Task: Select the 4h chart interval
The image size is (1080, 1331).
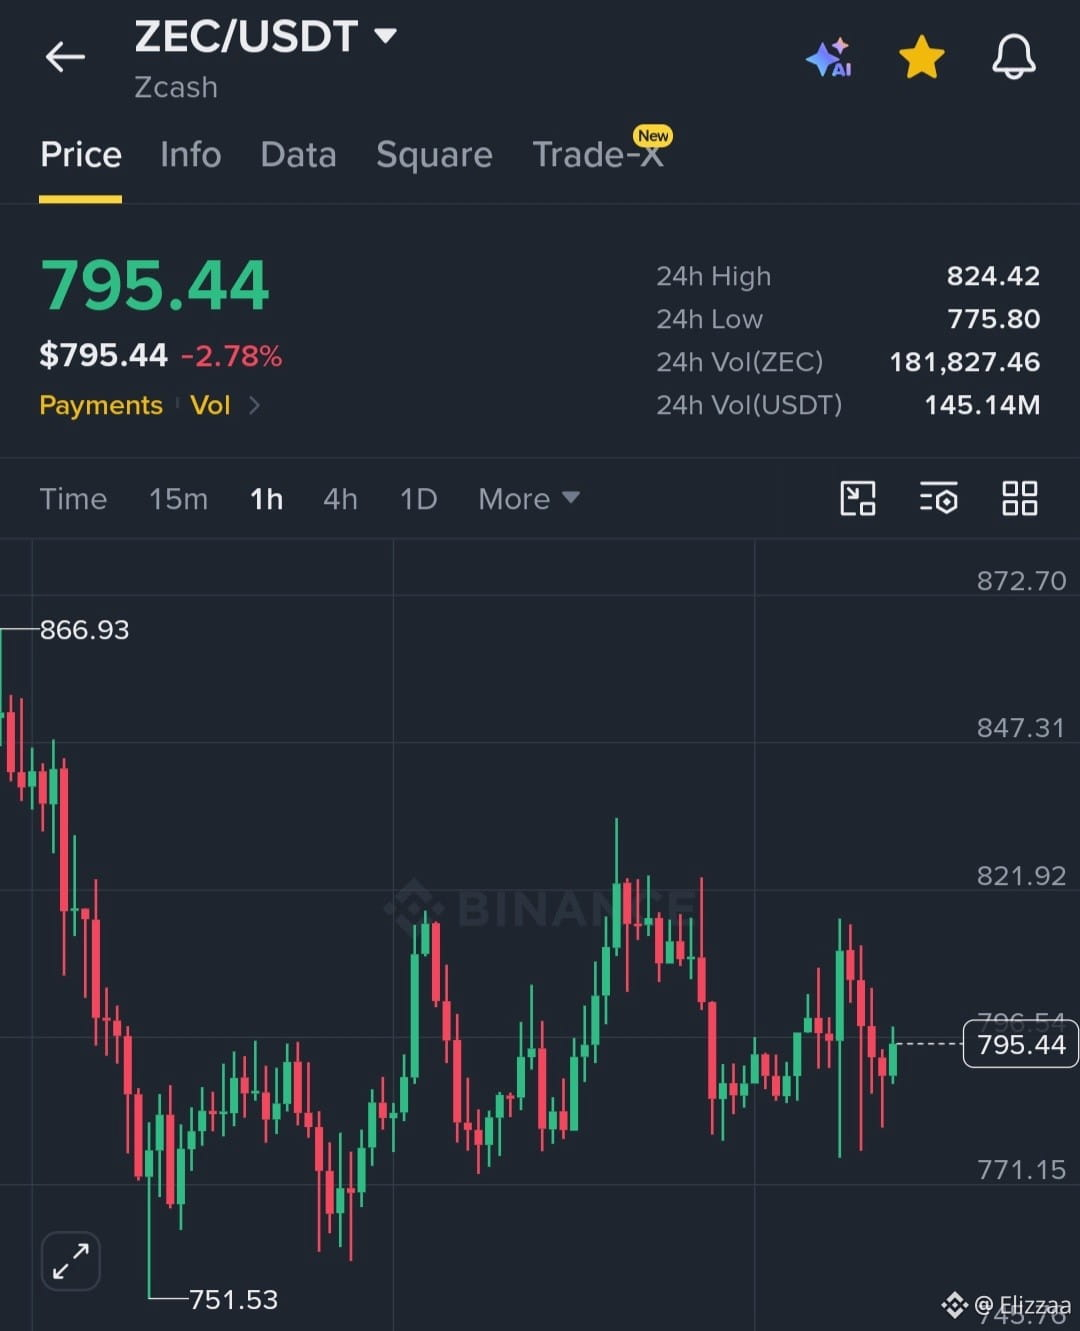Action: (340, 499)
